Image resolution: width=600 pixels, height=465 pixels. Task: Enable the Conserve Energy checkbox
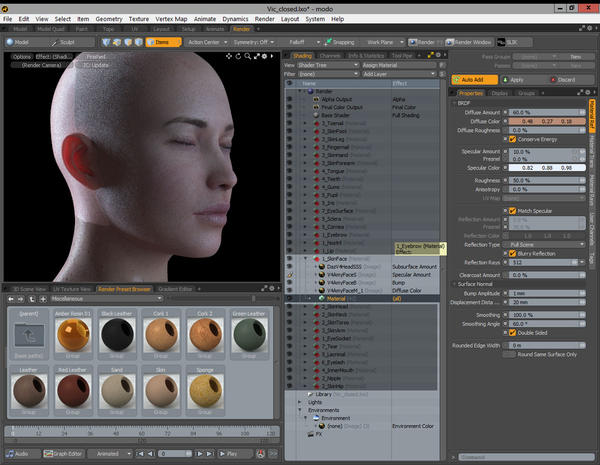tap(512, 139)
